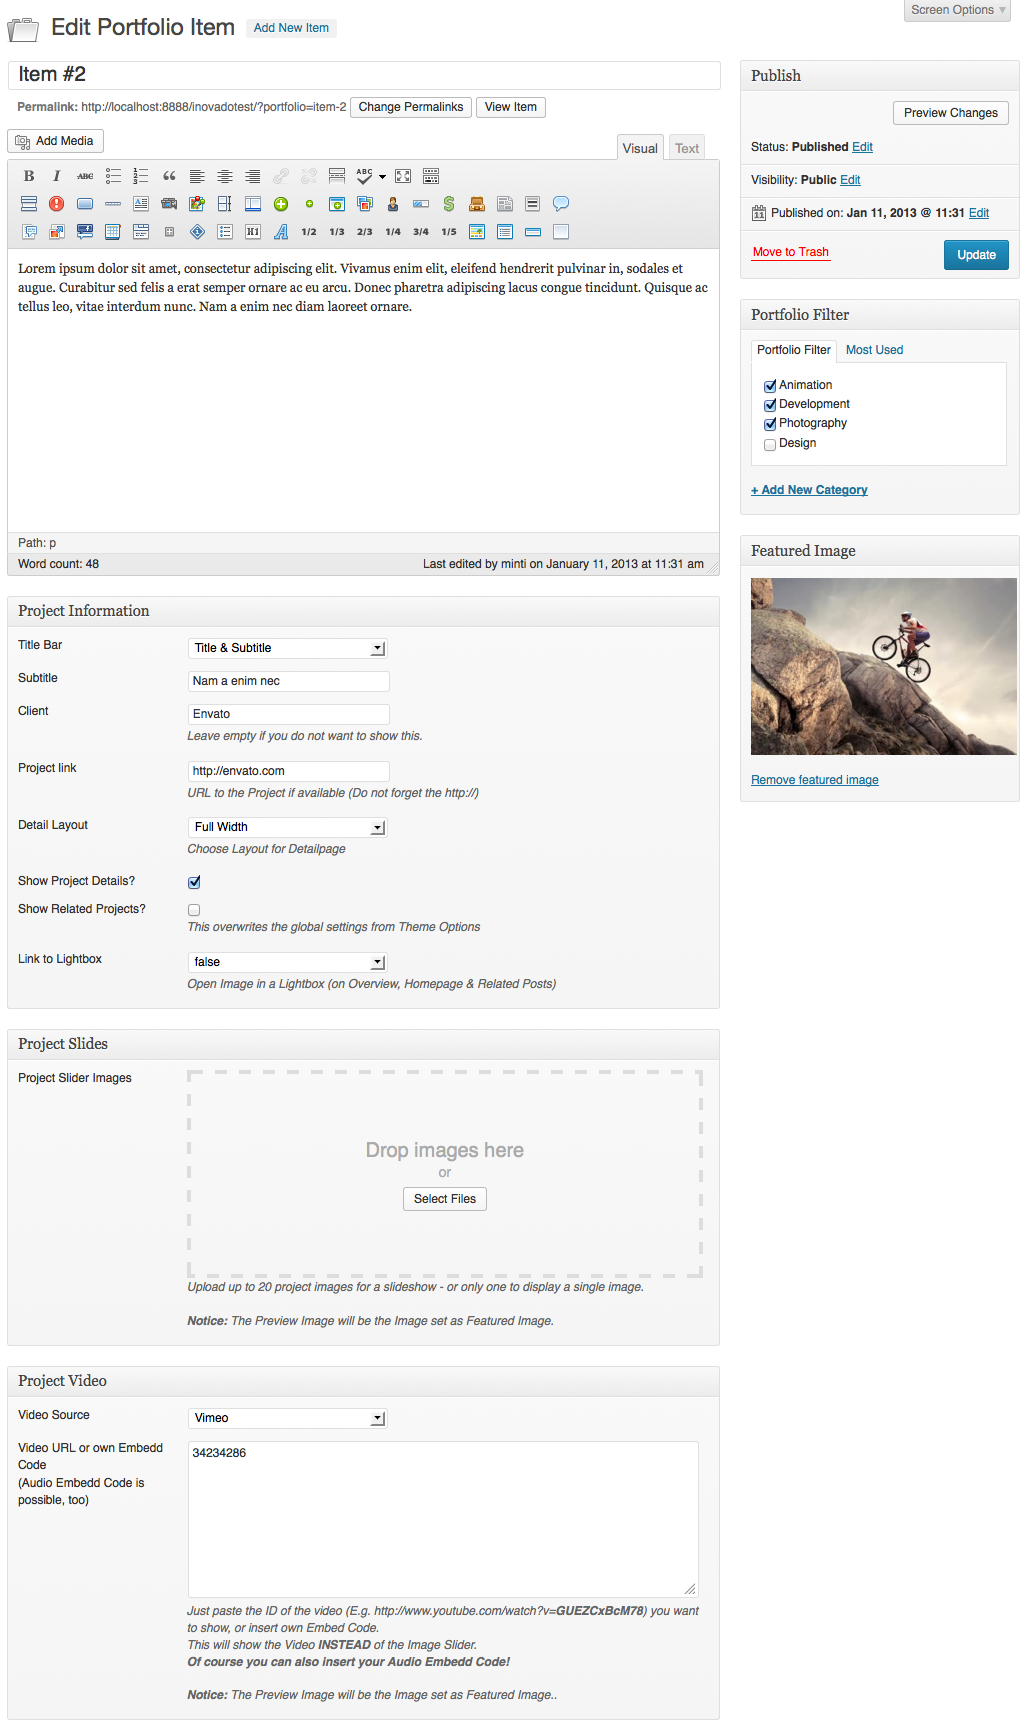Click the green plus shortcode icon
The width and height of the screenshot is (1029, 1727).
coord(281,204)
